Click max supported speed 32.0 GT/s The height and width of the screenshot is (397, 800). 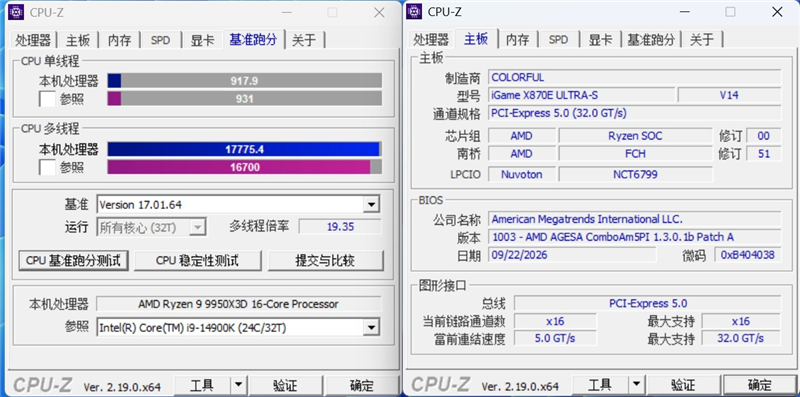coord(741,338)
